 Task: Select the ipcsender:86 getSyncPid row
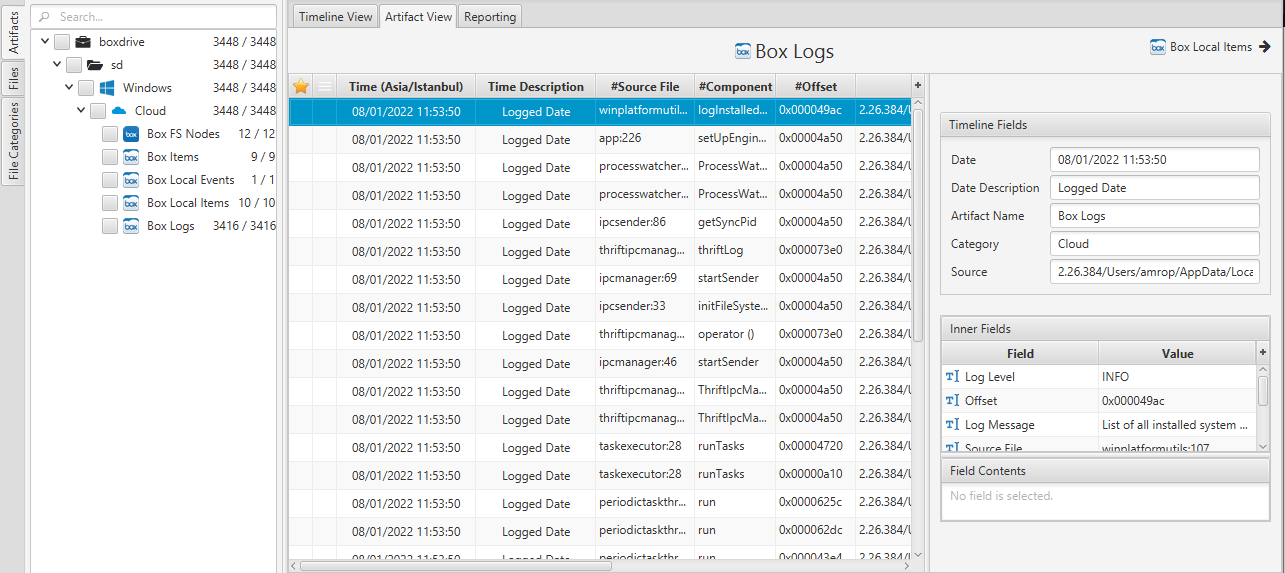600,223
